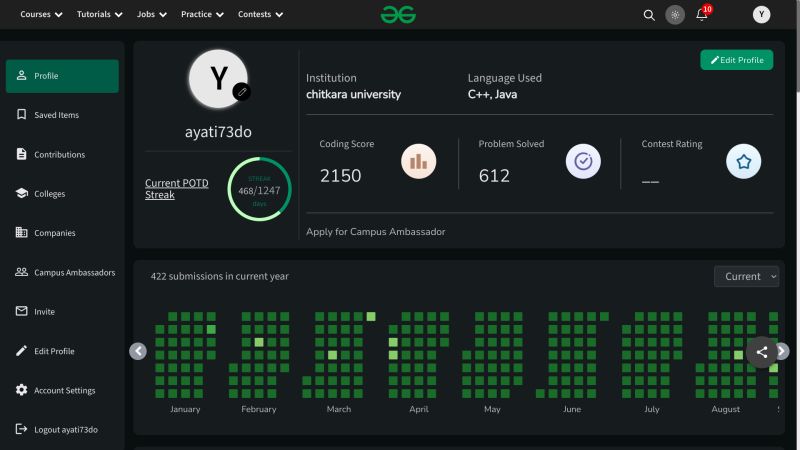The height and width of the screenshot is (450, 800).
Task: Select Profile in the sidebar
Action: pos(62,76)
